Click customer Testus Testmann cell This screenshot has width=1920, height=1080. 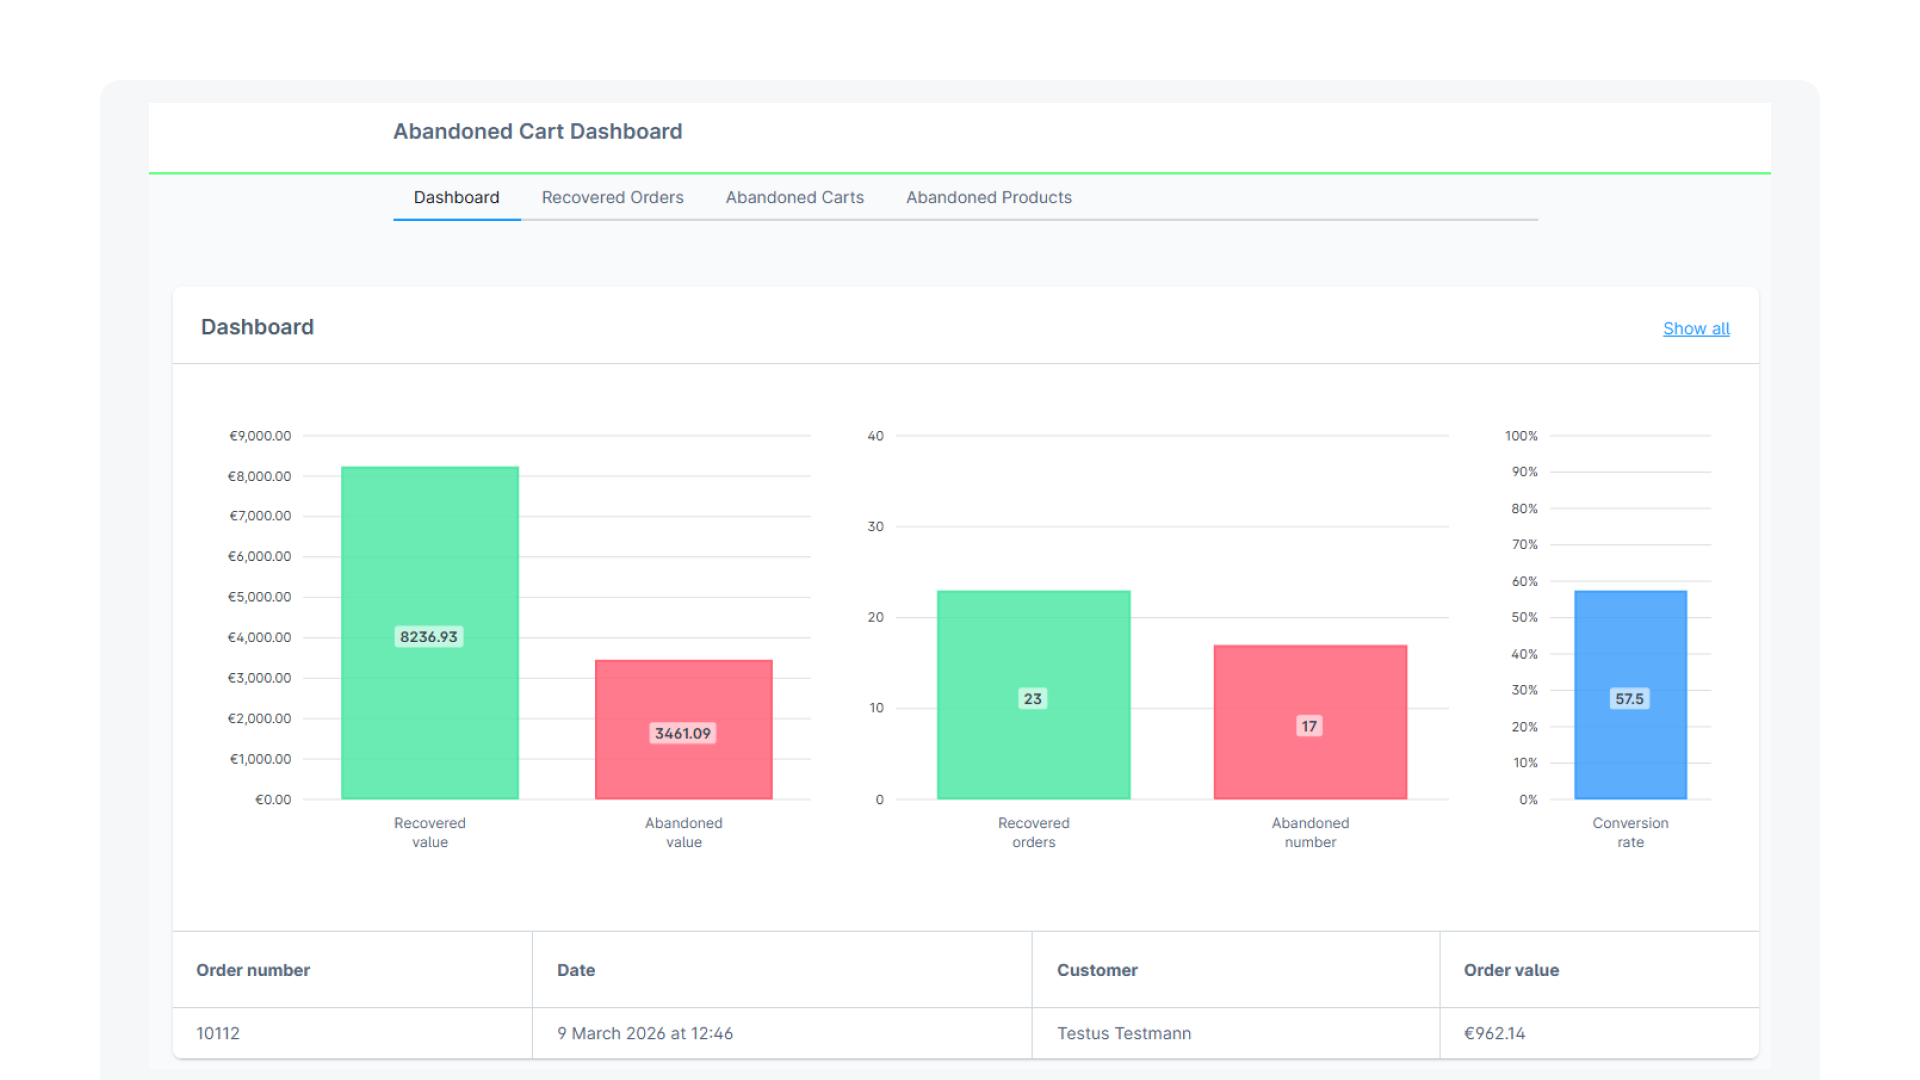(x=1124, y=1033)
